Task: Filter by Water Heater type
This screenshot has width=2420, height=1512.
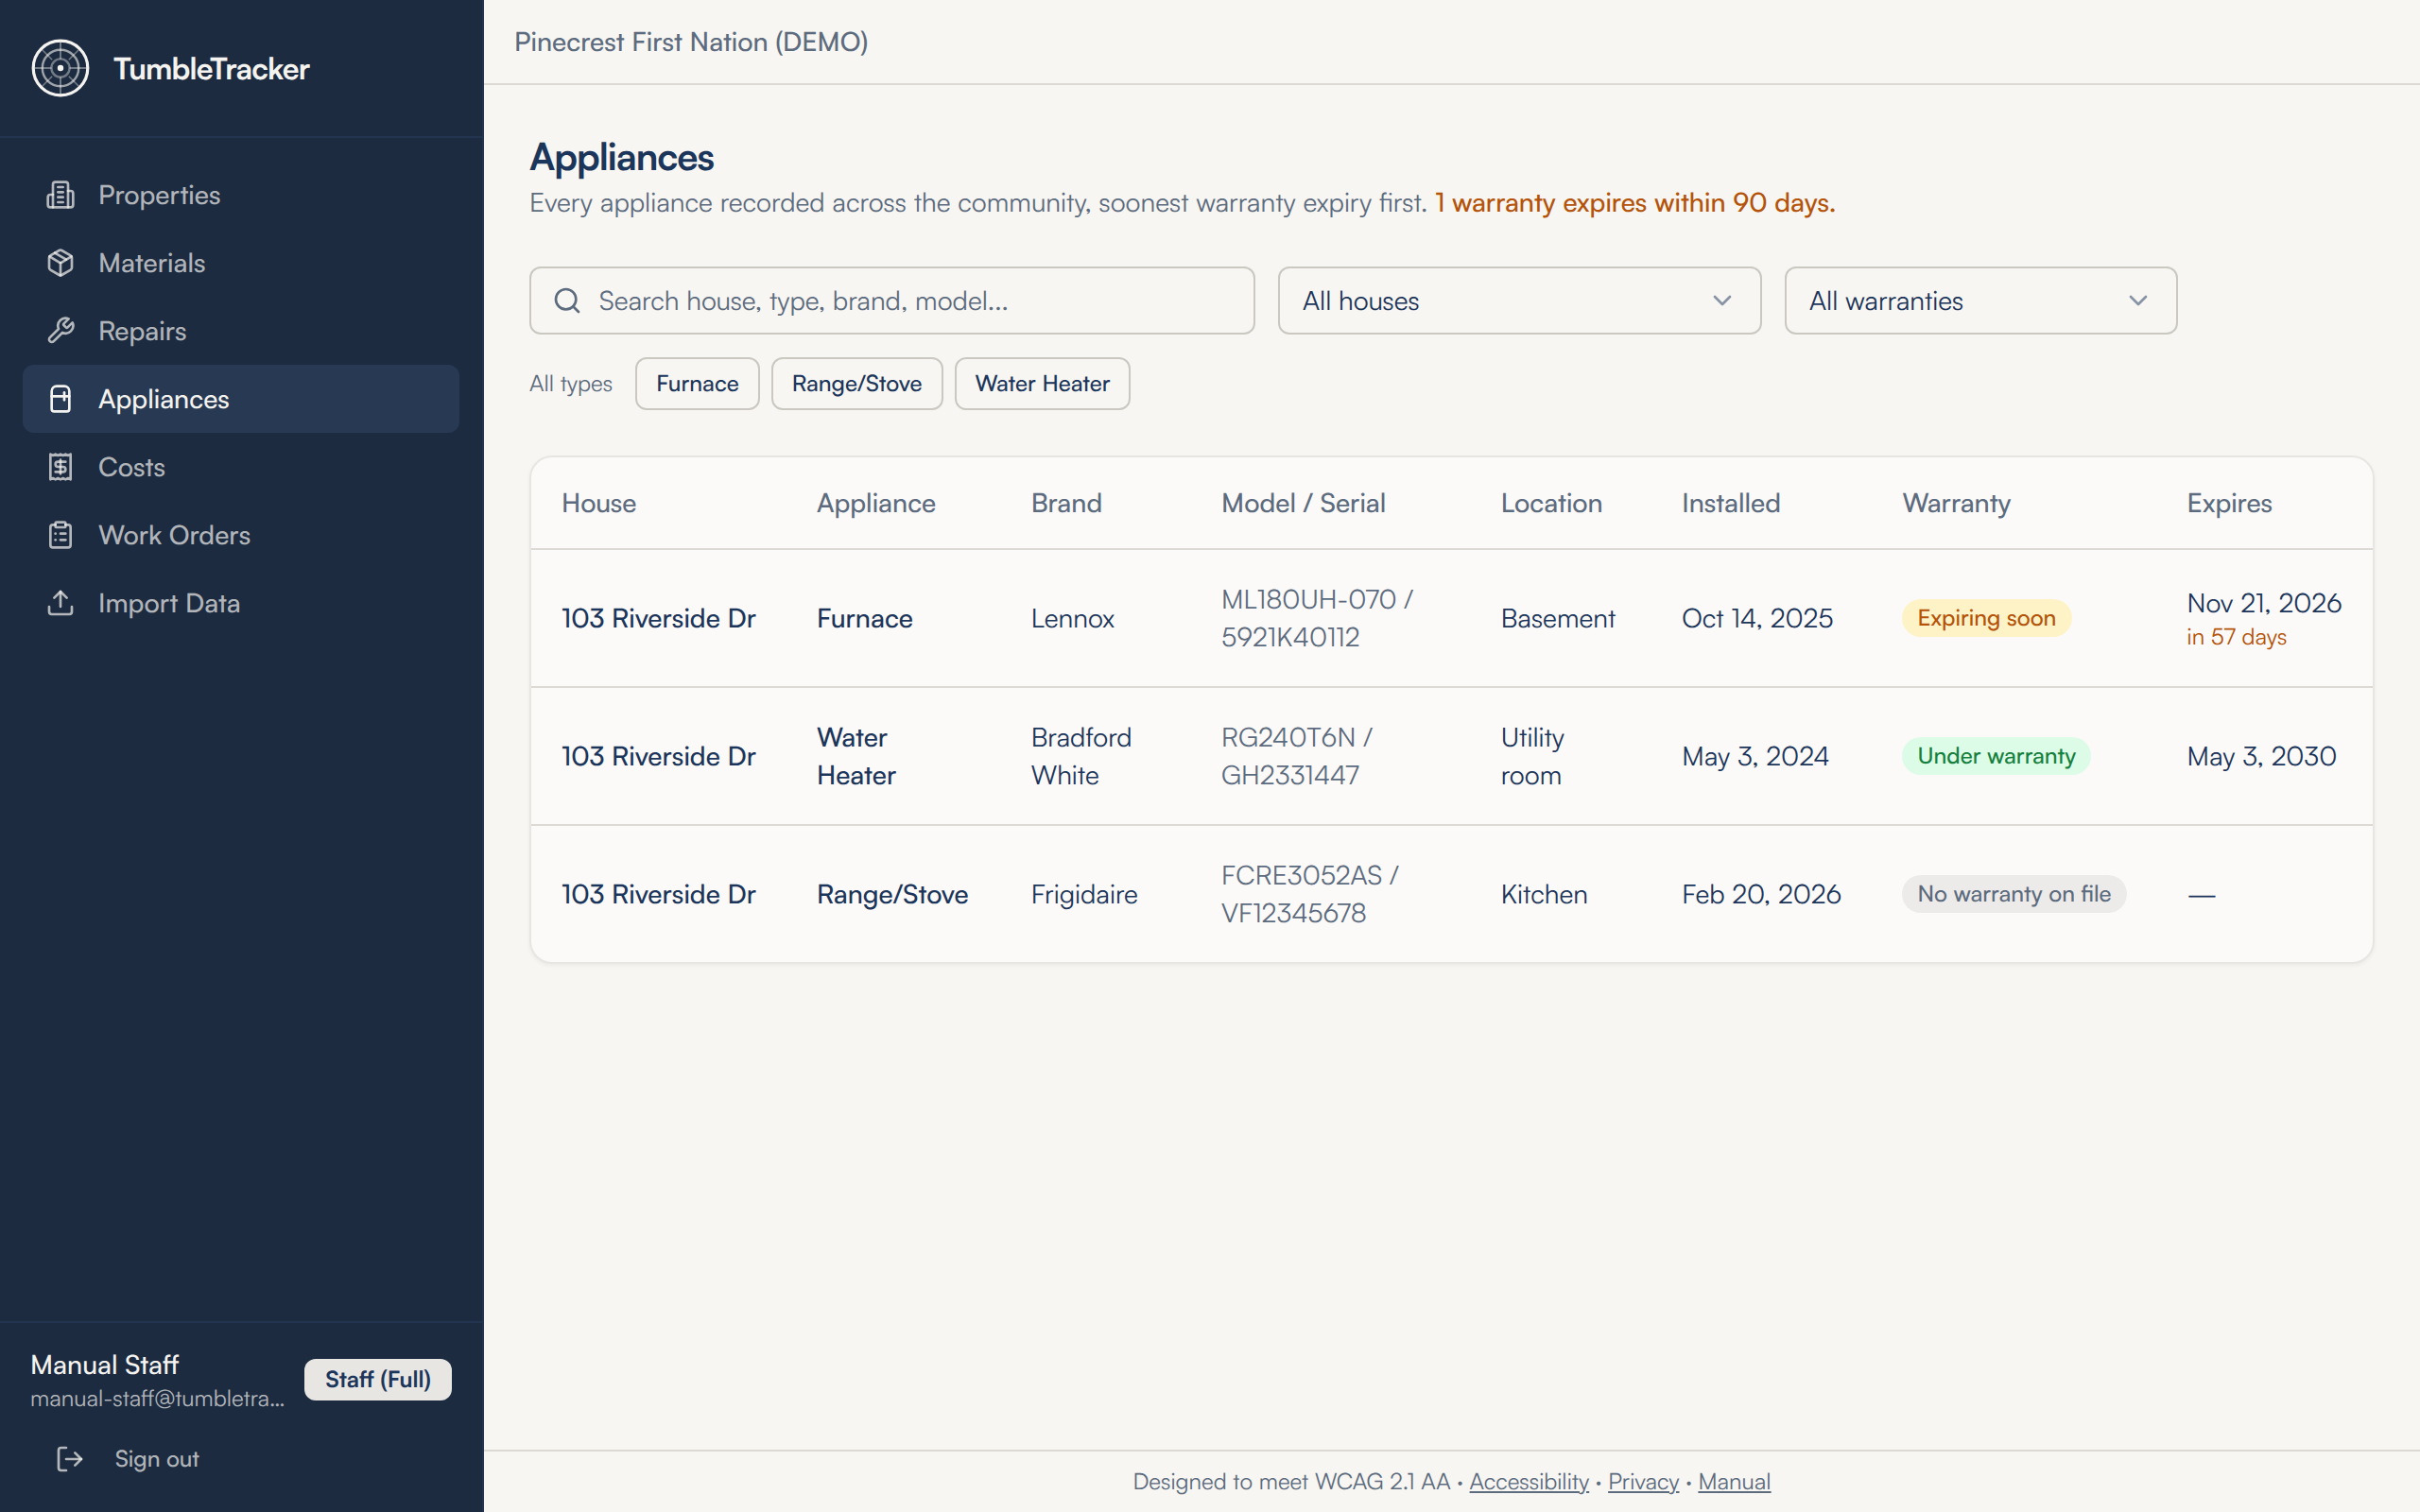Action: 1042,384
